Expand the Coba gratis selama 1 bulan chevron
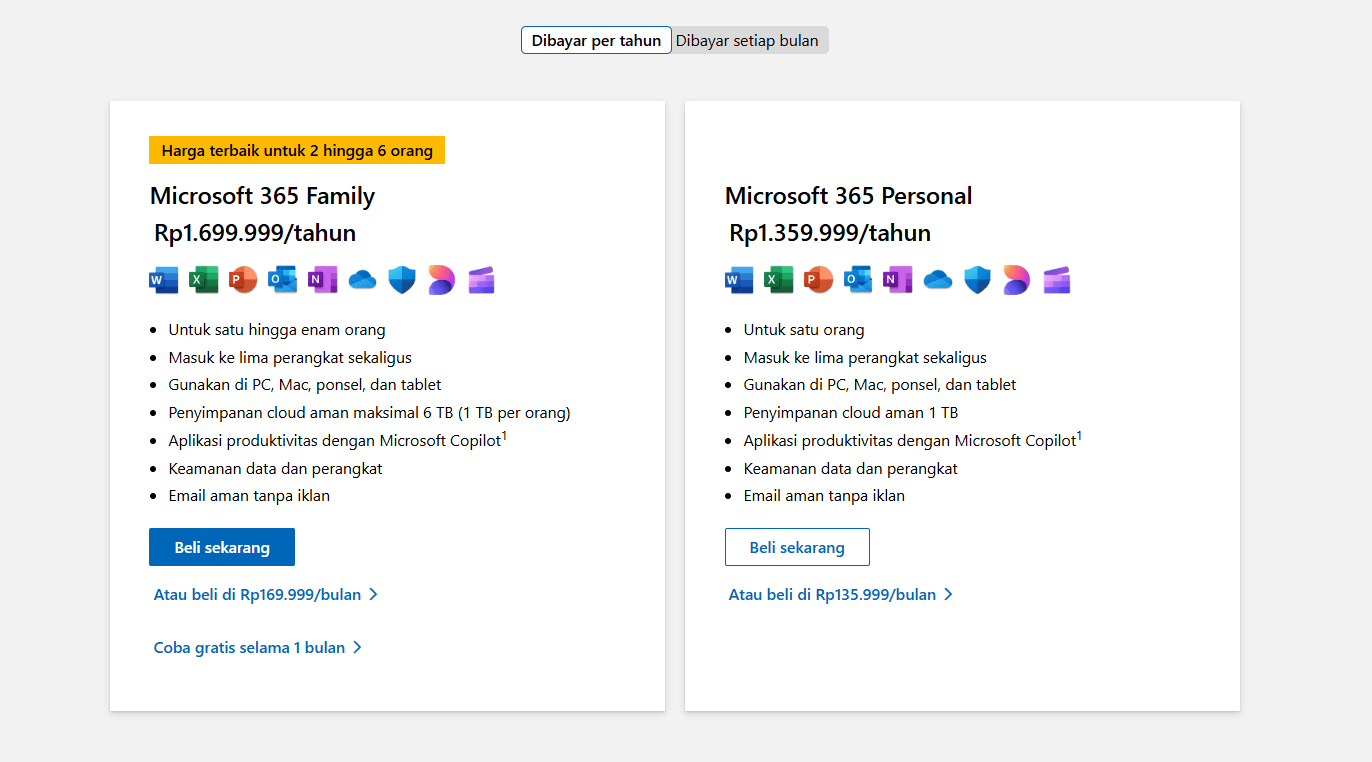 point(359,647)
